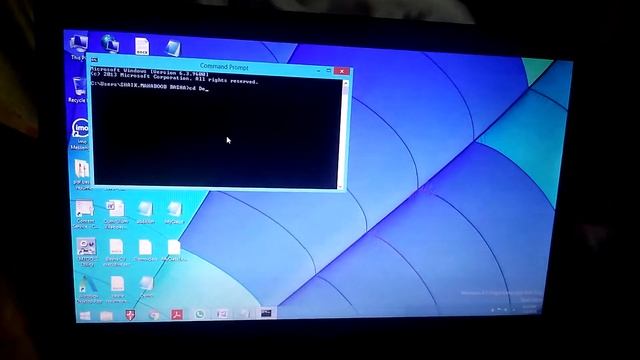Open the This PC desktop icon
The width and height of the screenshot is (640, 360).
(79, 45)
